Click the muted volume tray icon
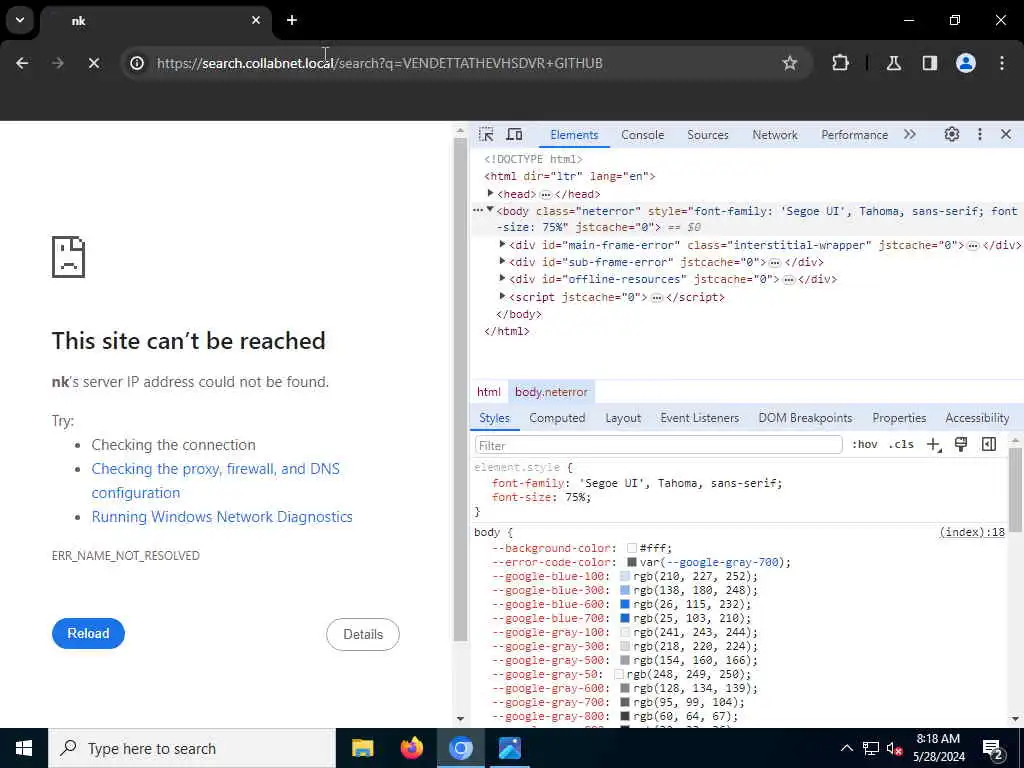 pyautogui.click(x=894, y=749)
